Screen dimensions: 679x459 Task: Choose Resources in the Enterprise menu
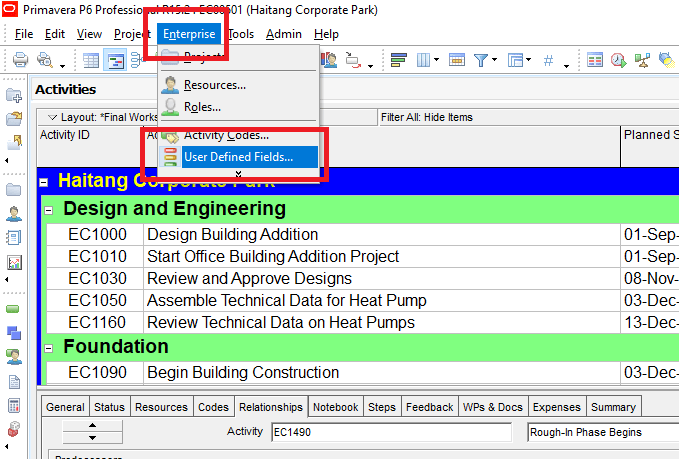(239, 85)
